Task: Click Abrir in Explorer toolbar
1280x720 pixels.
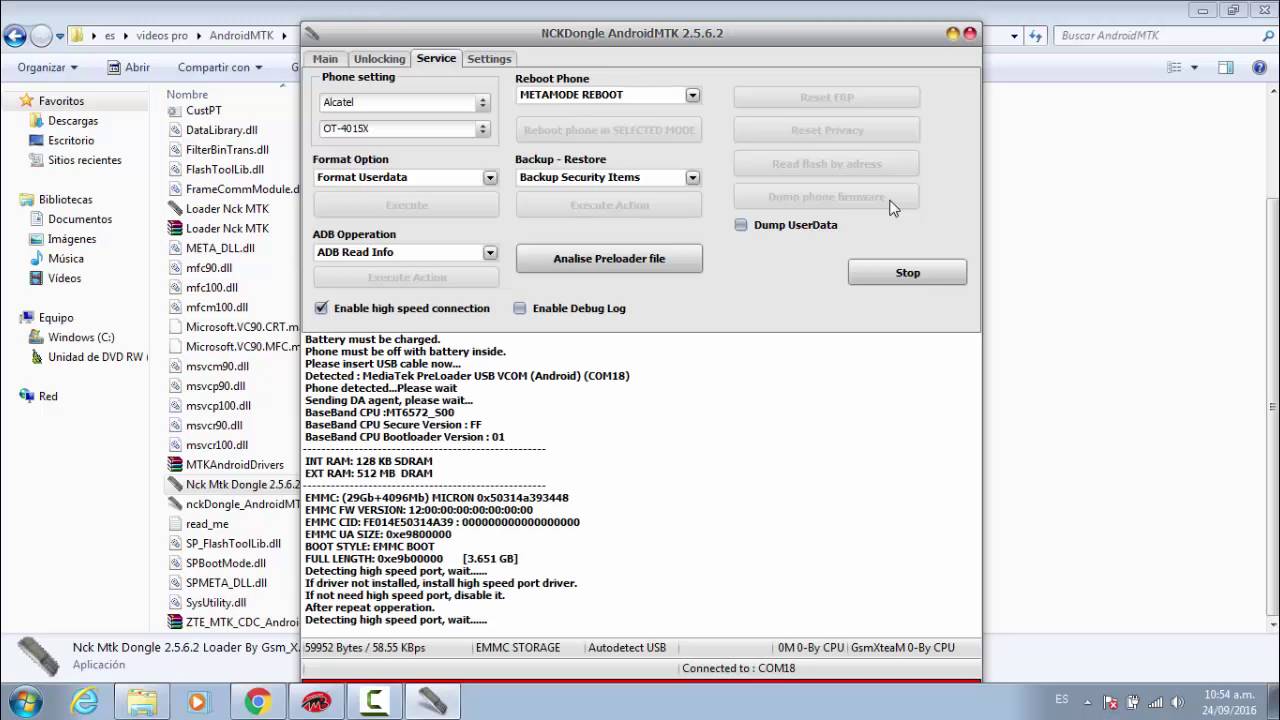Action: click(x=128, y=67)
